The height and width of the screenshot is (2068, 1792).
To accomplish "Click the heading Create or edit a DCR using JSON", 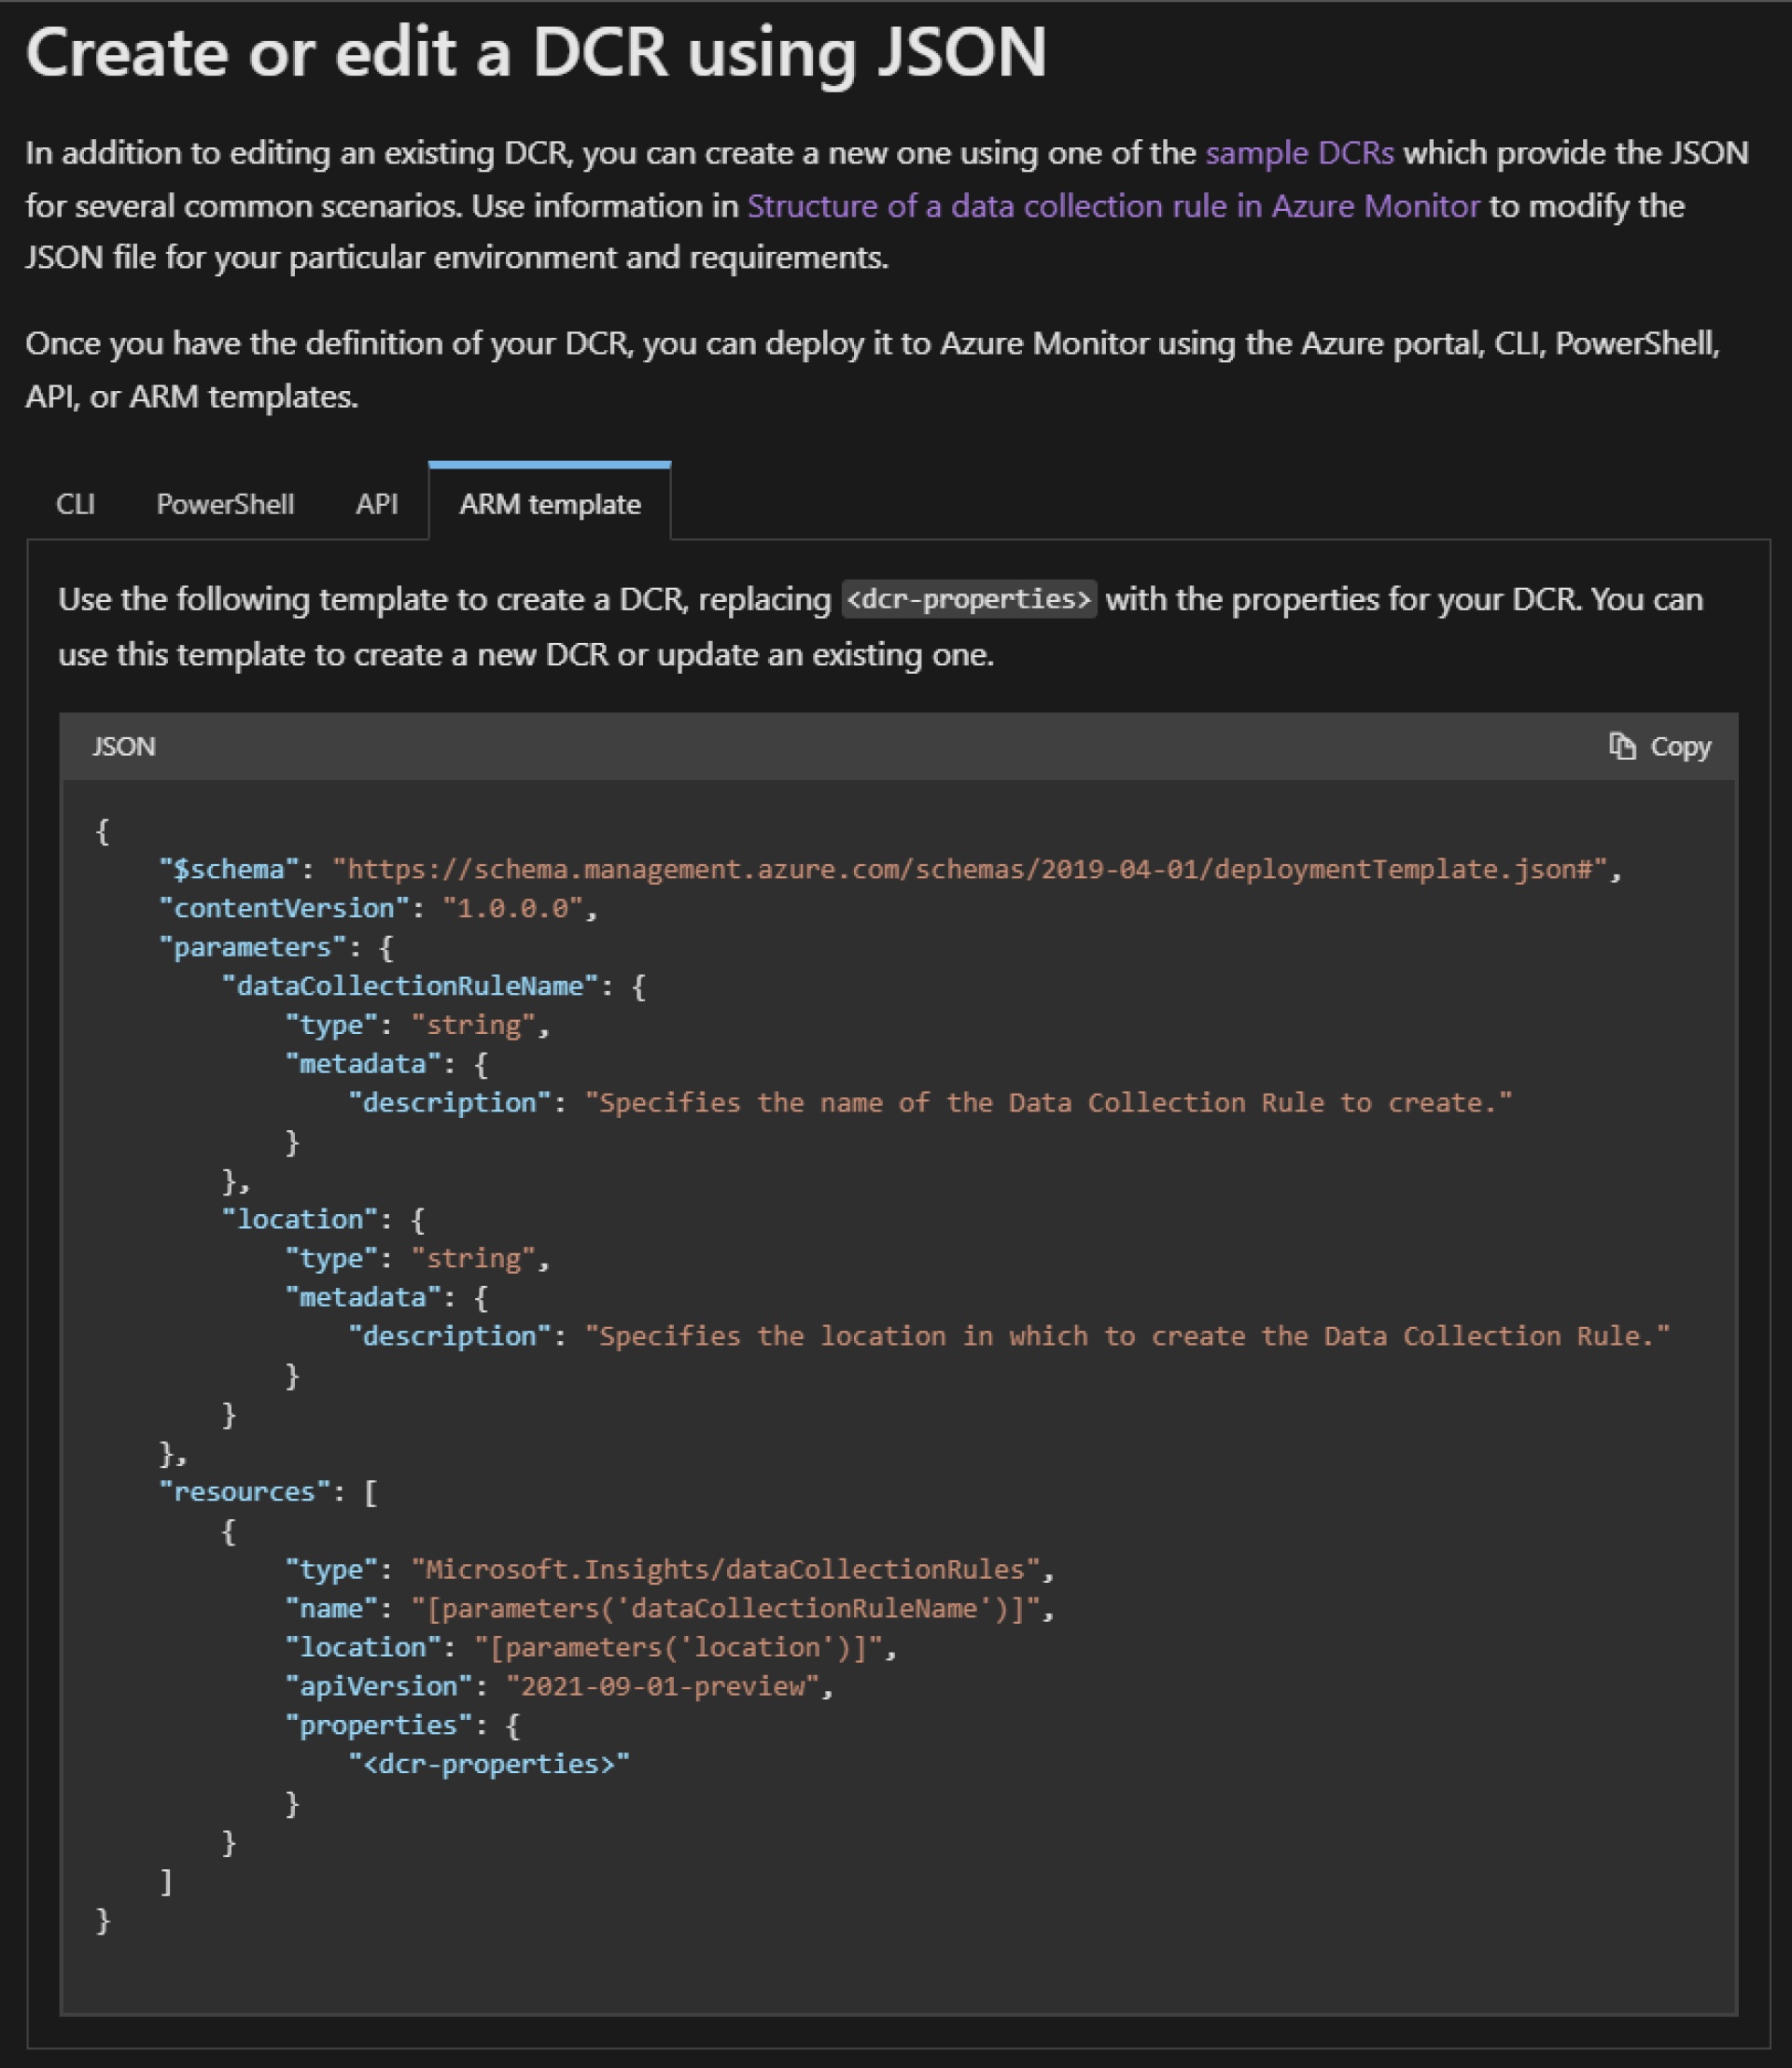I will click(536, 51).
